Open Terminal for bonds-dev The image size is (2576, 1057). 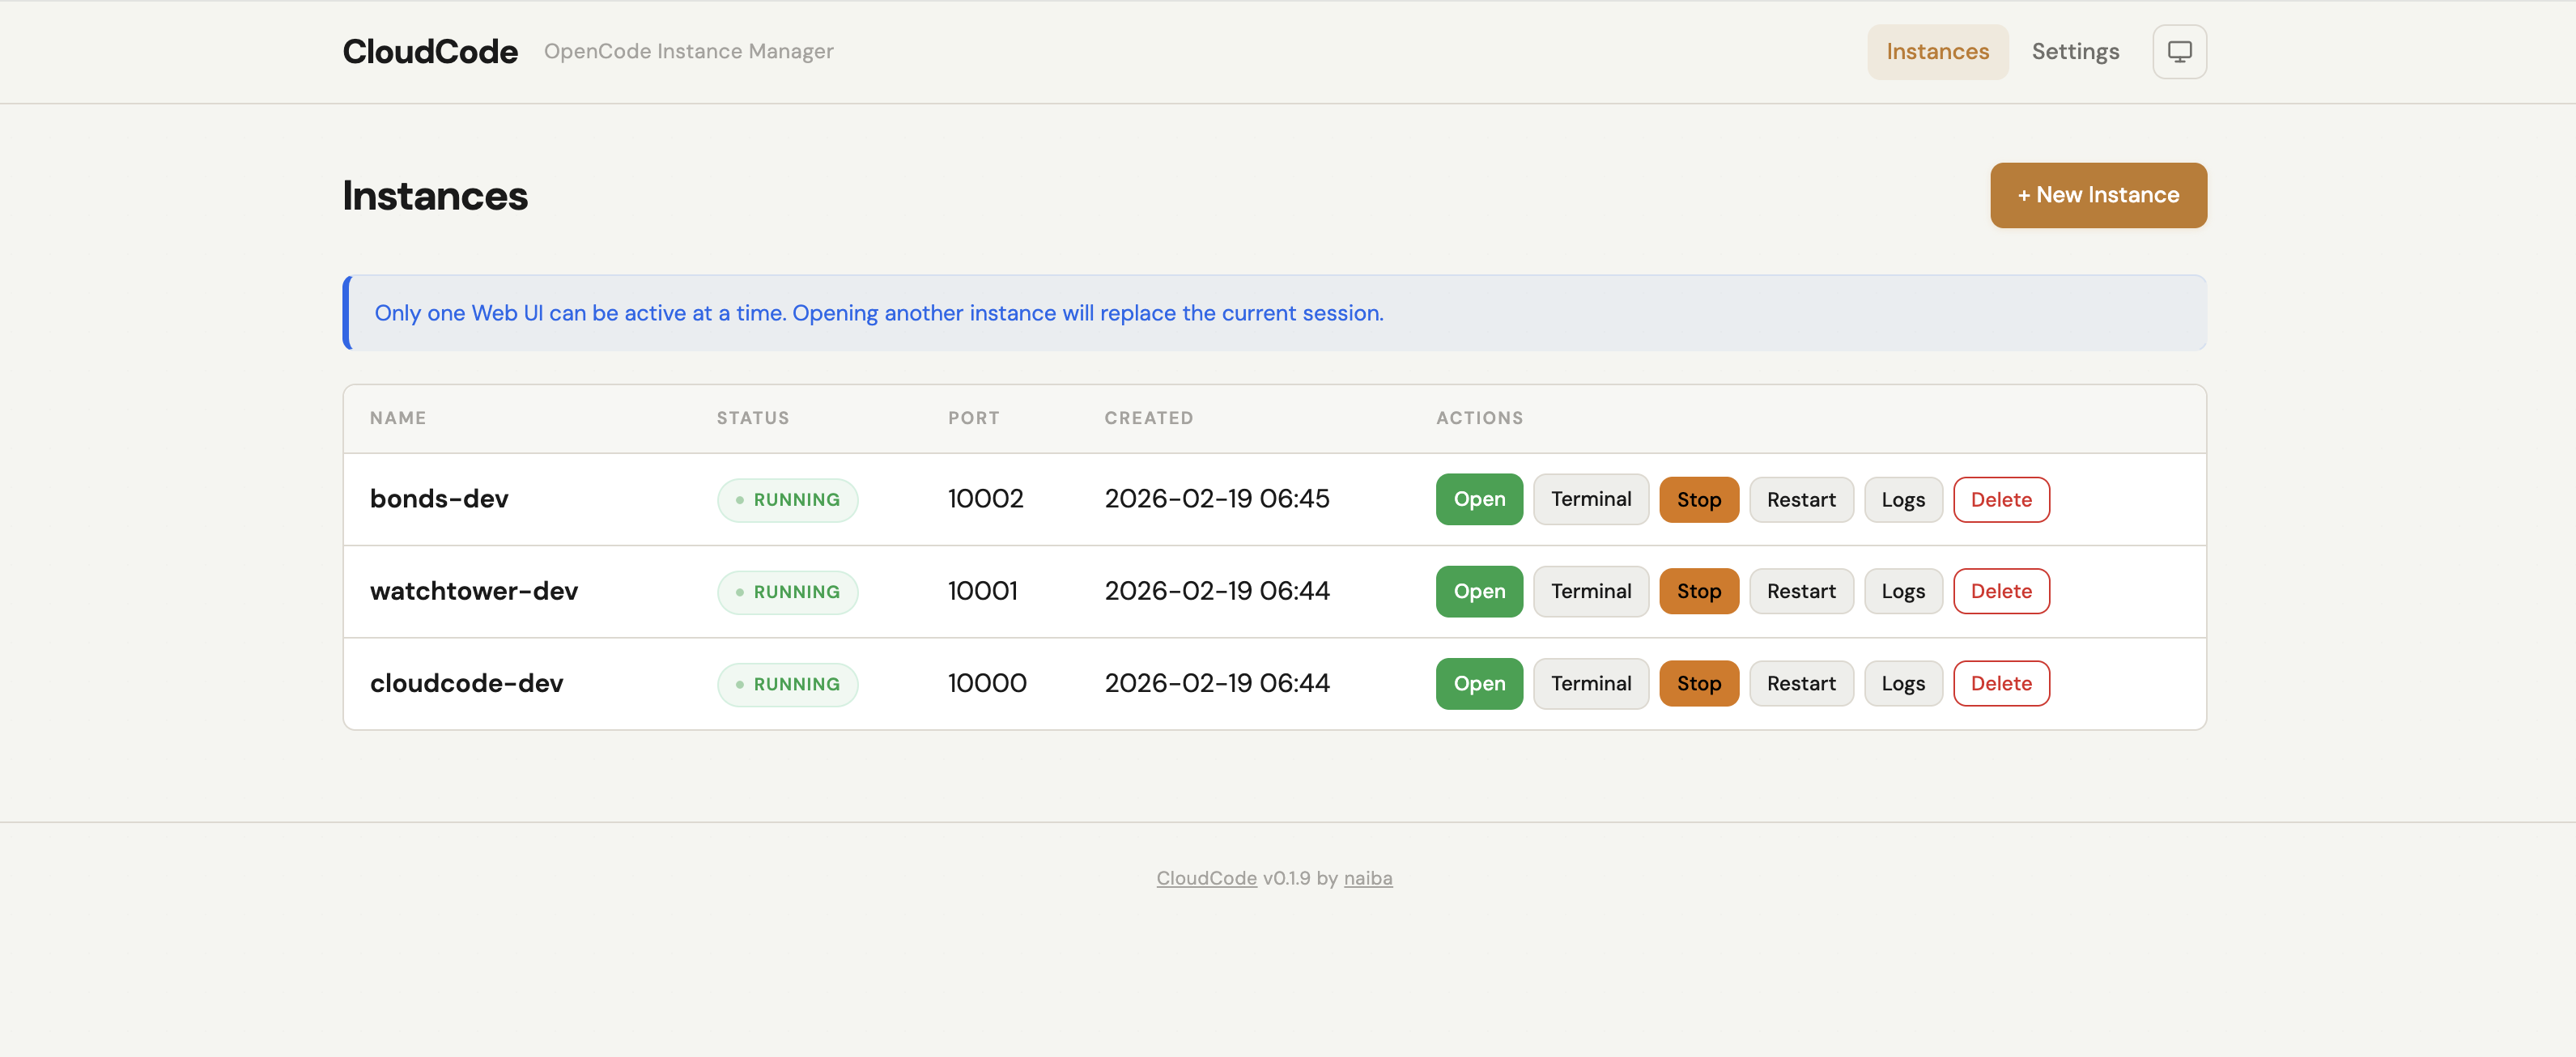1590,499
